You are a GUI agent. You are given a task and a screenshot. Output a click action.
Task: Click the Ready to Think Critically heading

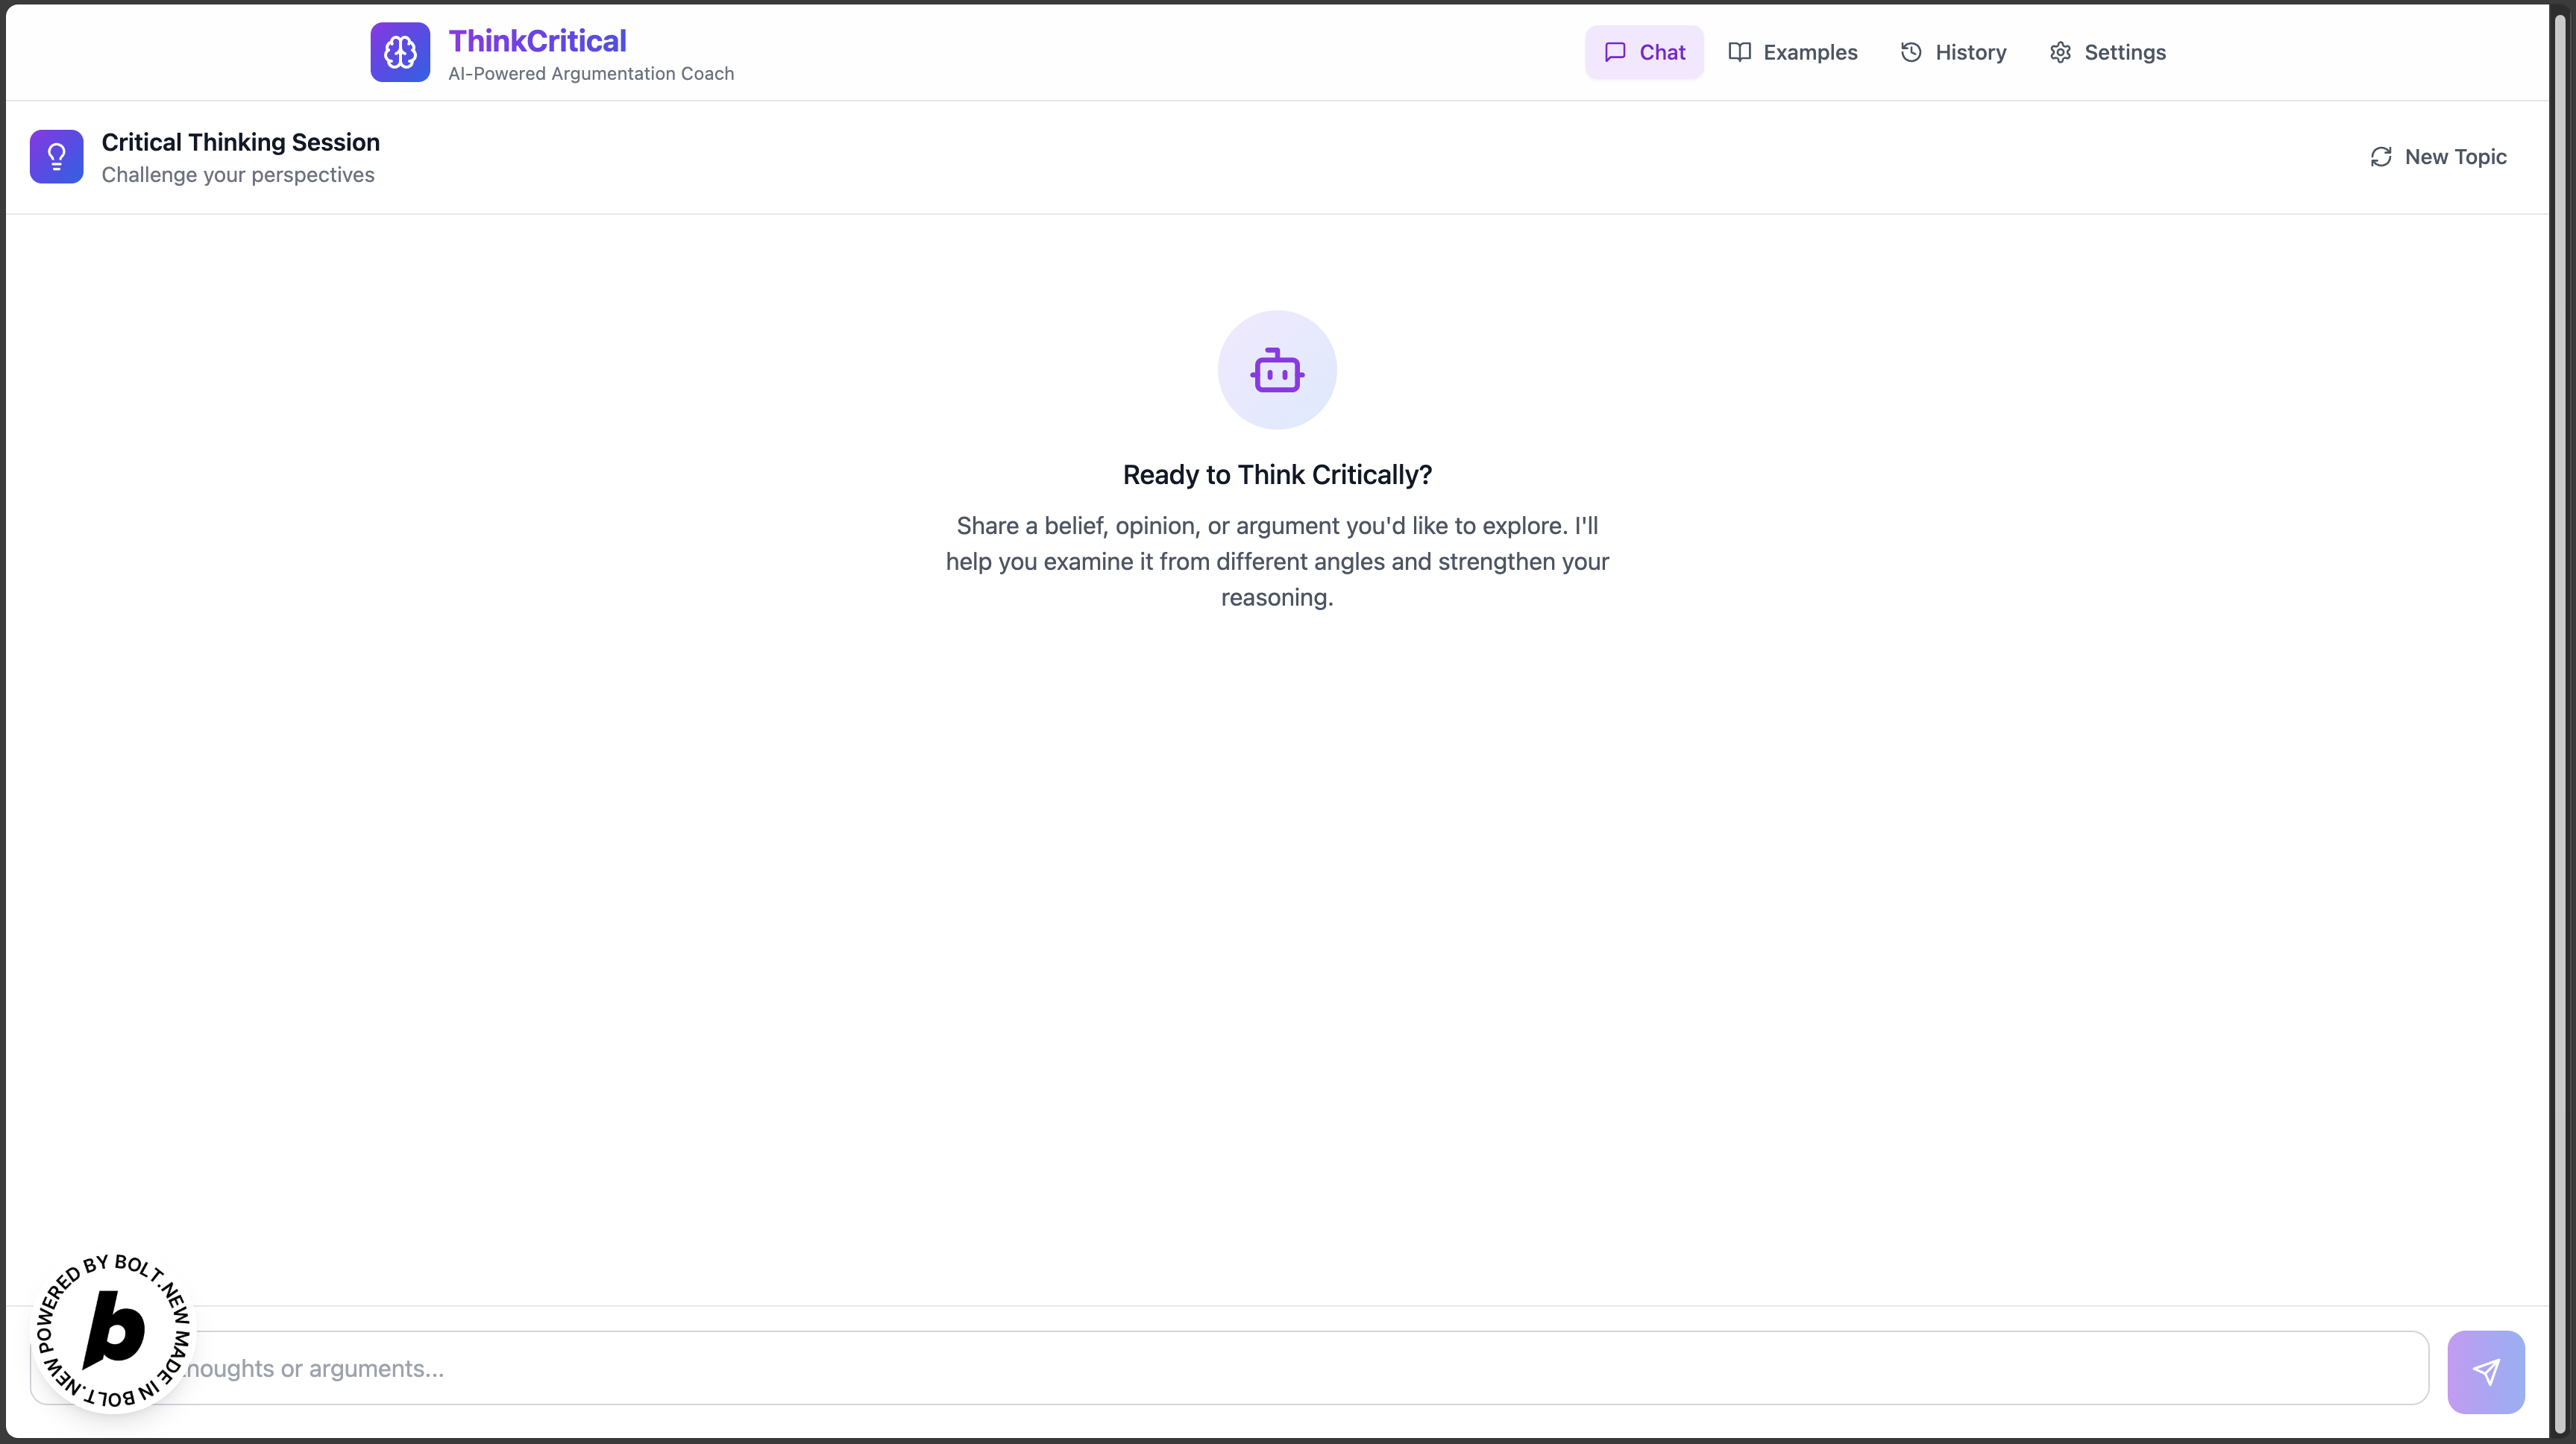point(1277,475)
